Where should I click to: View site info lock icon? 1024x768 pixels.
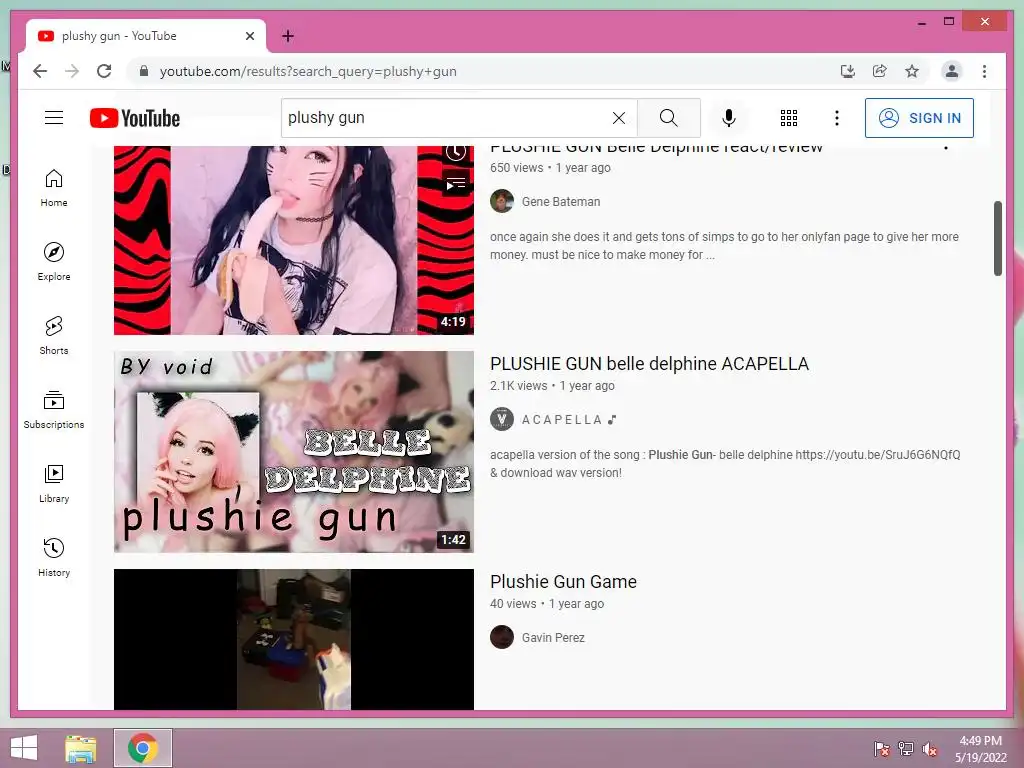[x=144, y=71]
